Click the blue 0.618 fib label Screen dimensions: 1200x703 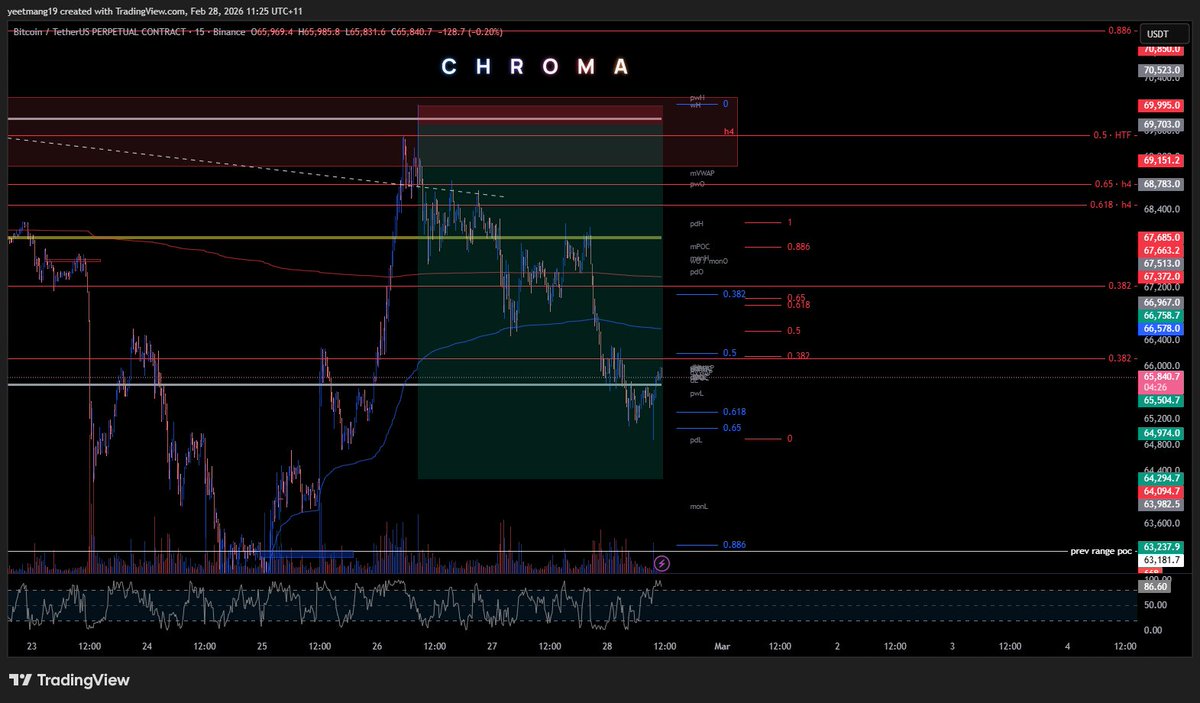click(x=735, y=412)
